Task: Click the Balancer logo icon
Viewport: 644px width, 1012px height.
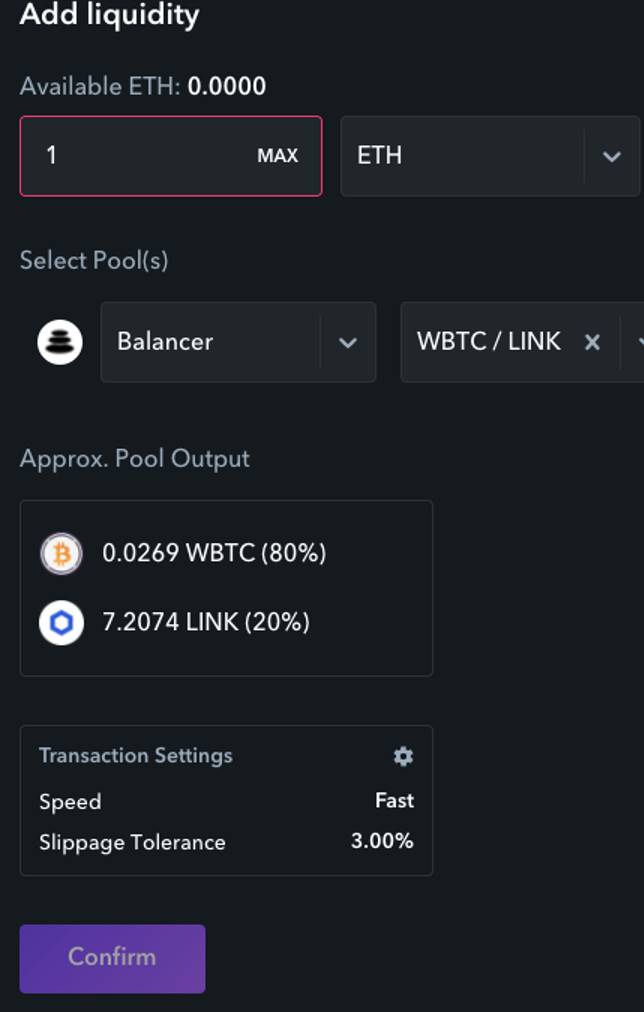Action: click(x=60, y=342)
